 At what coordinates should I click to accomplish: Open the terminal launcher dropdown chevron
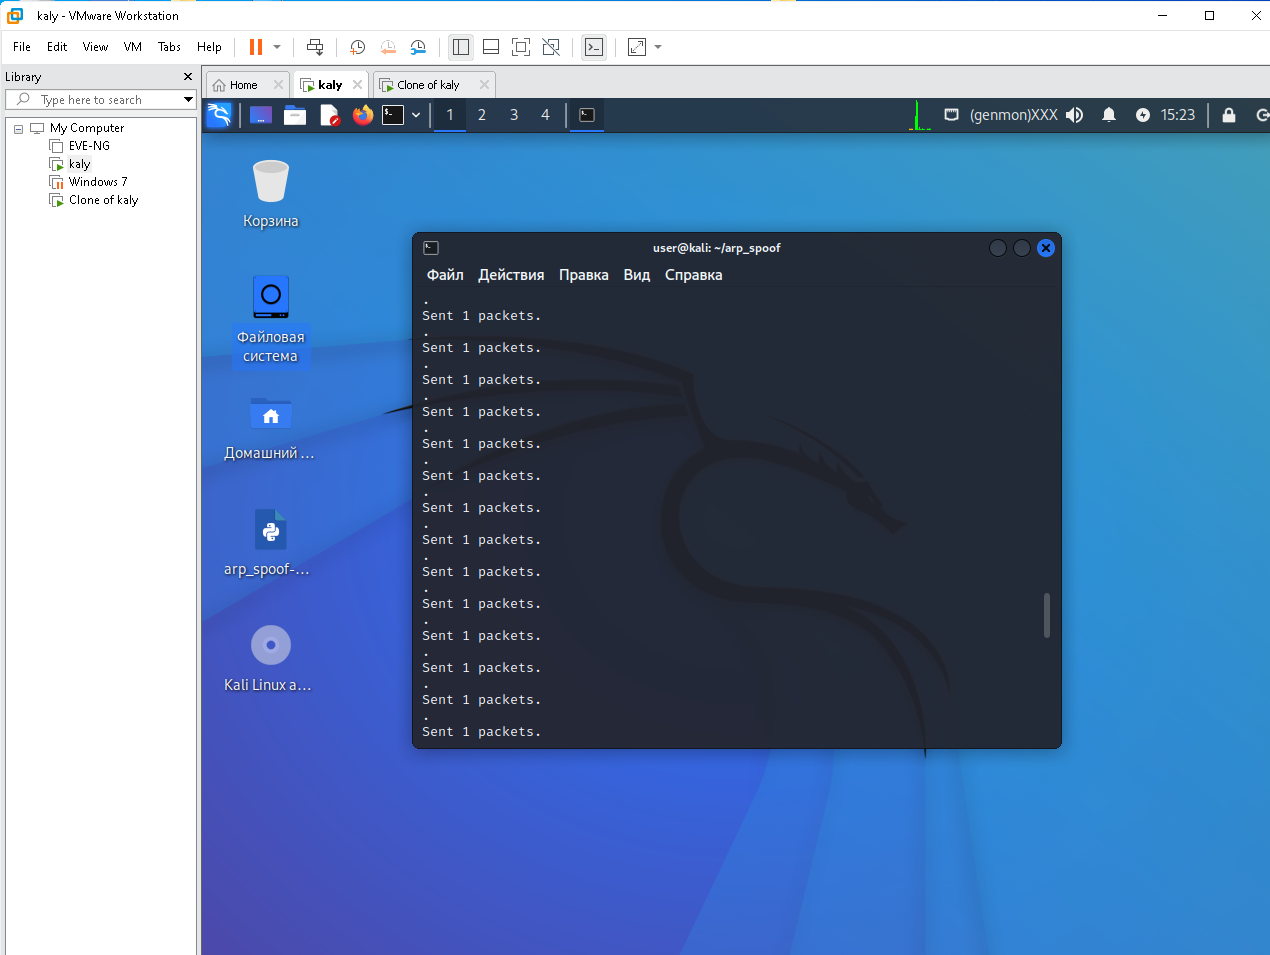pos(416,115)
